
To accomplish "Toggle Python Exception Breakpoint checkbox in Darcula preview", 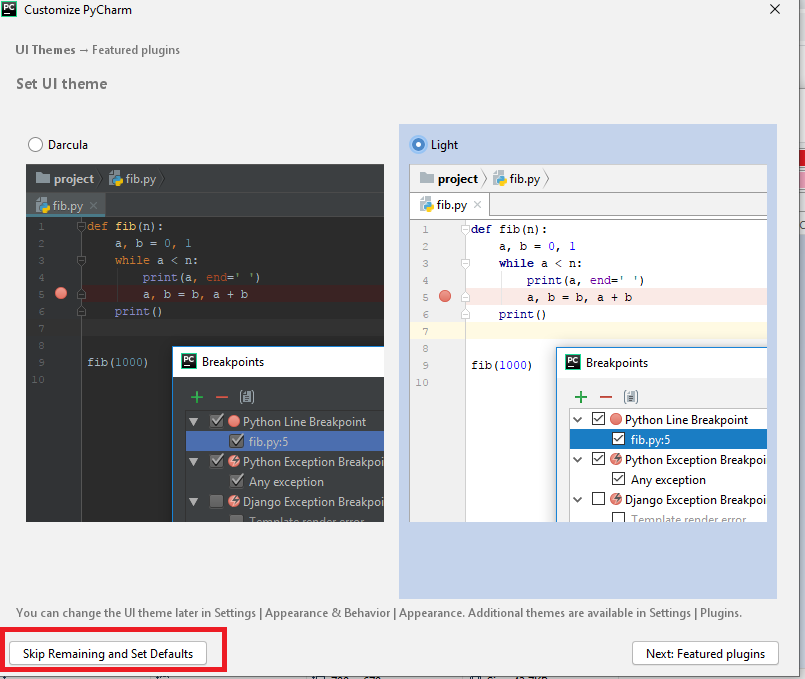I will tap(217, 461).
